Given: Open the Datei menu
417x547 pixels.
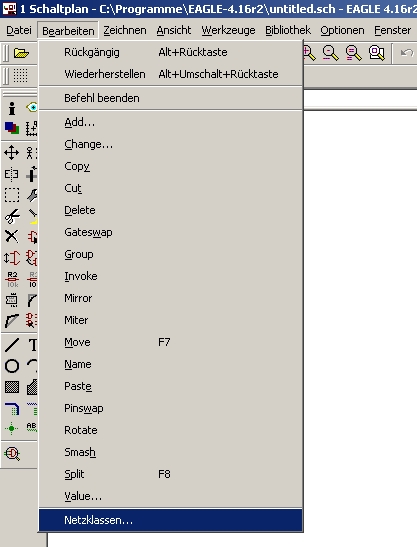Looking at the screenshot, I should click(x=19, y=31).
